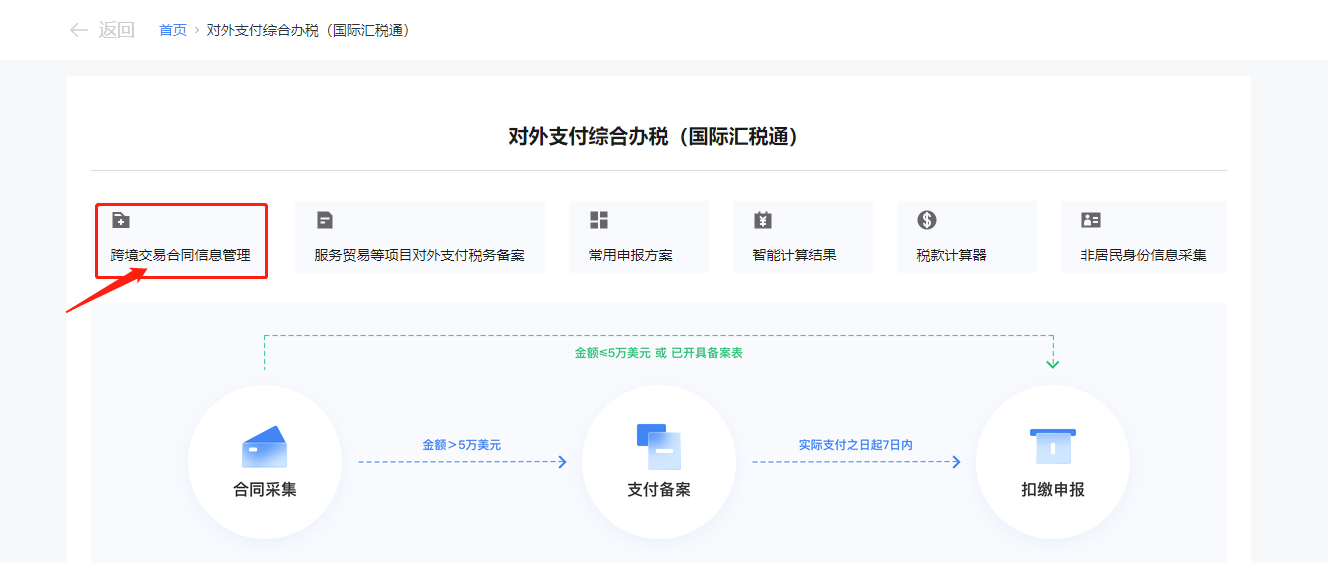This screenshot has width=1328, height=563.
Task: Go to 首页 via the breadcrumb
Action: 173,30
